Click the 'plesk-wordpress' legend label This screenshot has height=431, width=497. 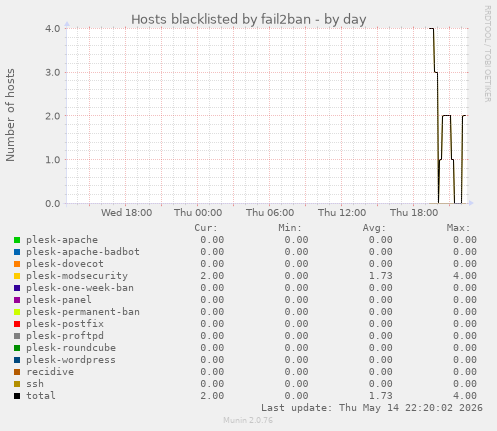tap(71, 360)
